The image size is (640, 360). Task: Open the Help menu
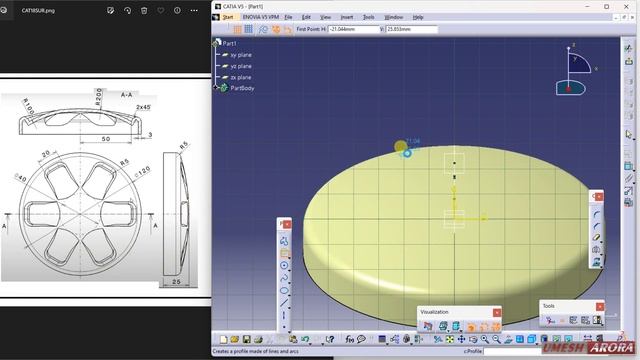tap(418, 17)
